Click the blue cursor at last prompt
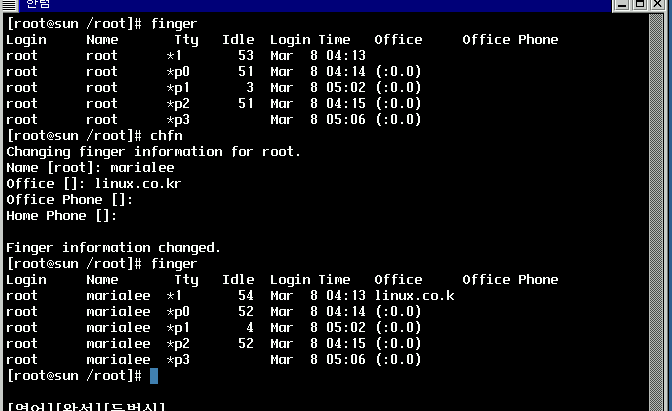The image size is (672, 411). coord(153,376)
